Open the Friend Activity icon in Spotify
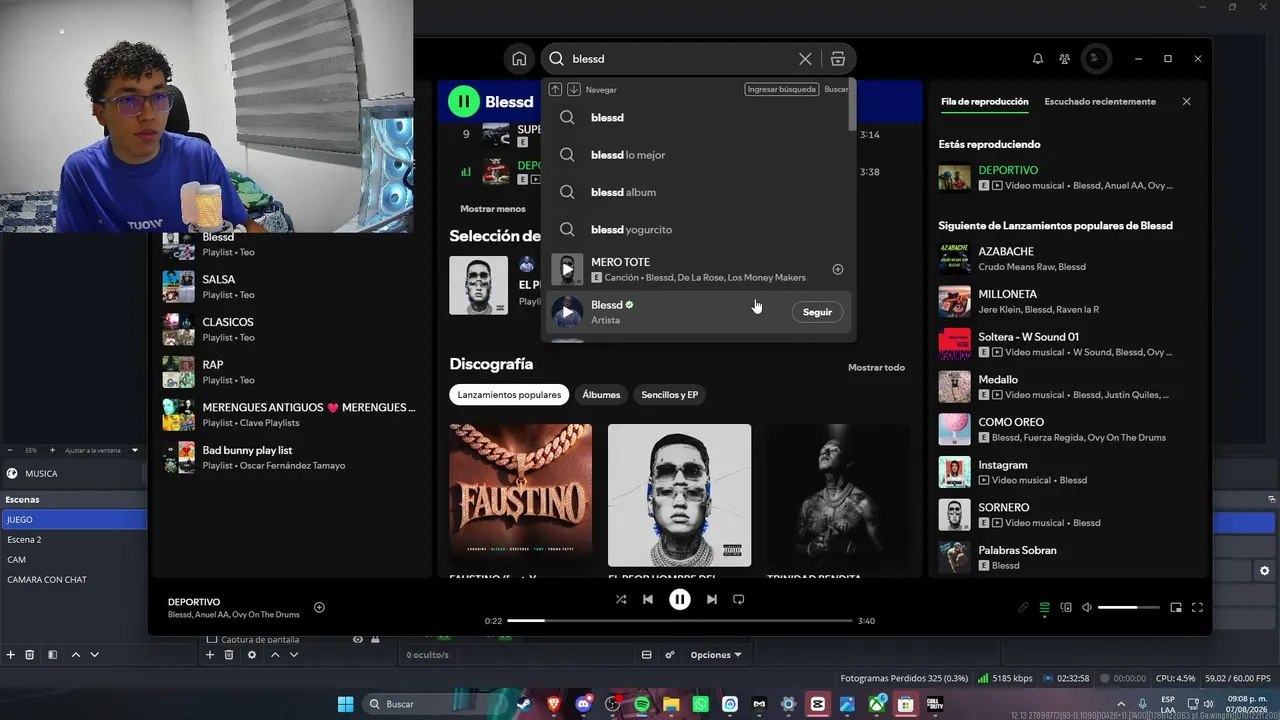The height and width of the screenshot is (720, 1280). 1065,59
